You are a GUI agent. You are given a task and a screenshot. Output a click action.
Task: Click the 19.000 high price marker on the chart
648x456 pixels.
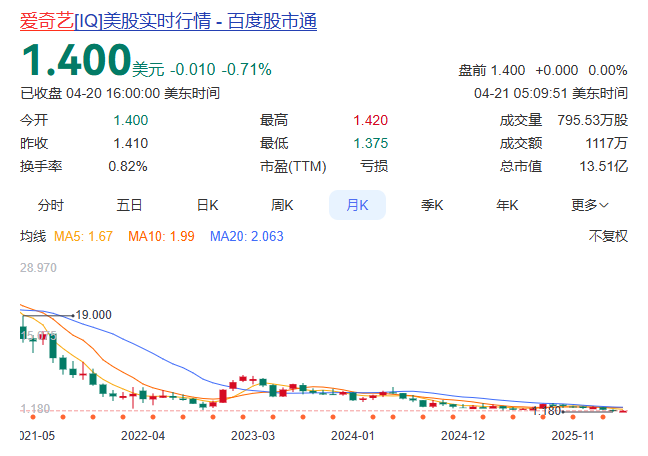[94, 315]
